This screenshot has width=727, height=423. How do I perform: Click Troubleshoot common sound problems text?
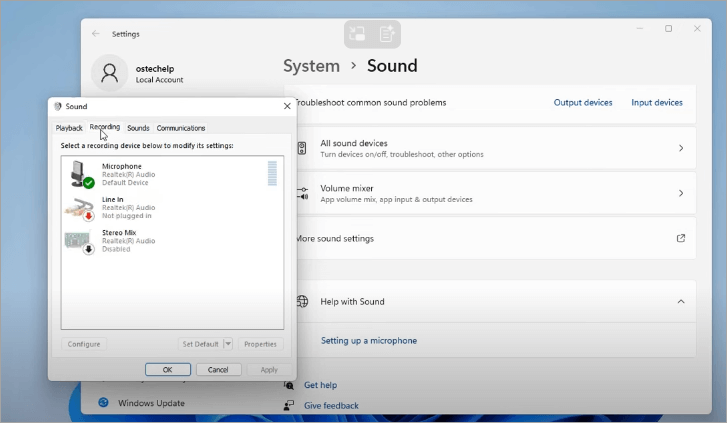coord(371,103)
